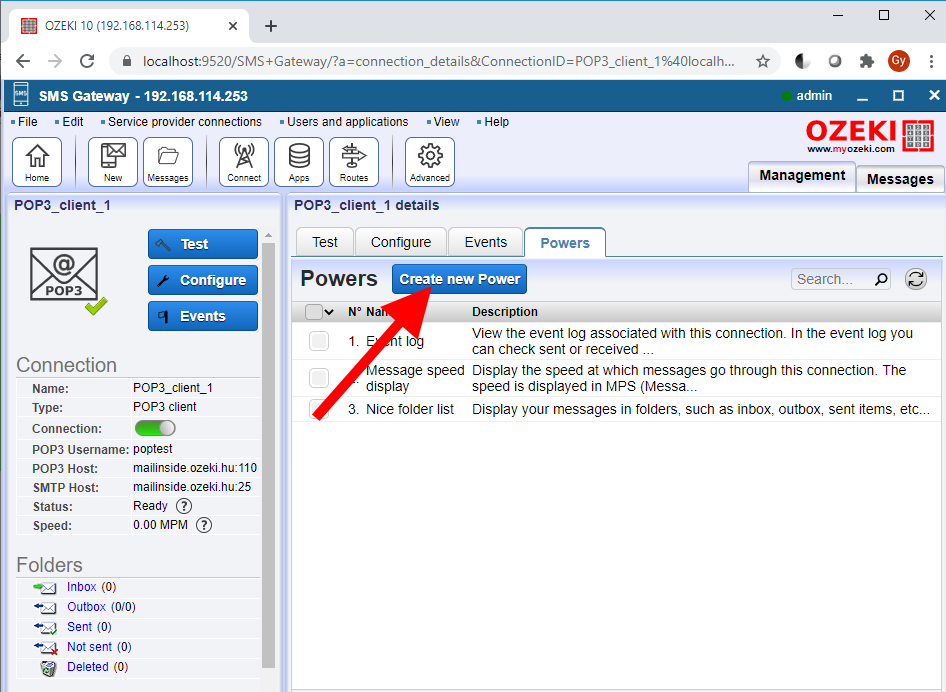Open the Not sent folder link

point(89,647)
